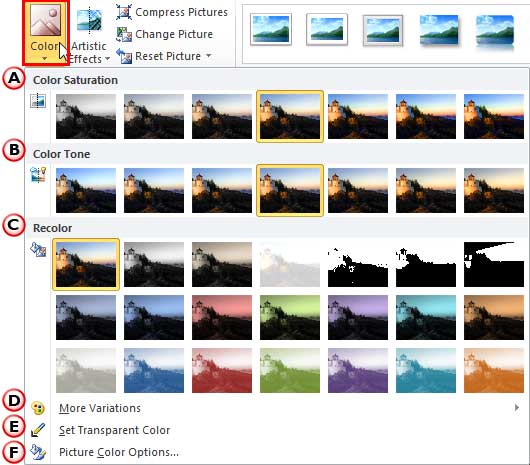Choose the third Color Saturation thumbnail
The width and height of the screenshot is (530, 465).
coord(222,116)
